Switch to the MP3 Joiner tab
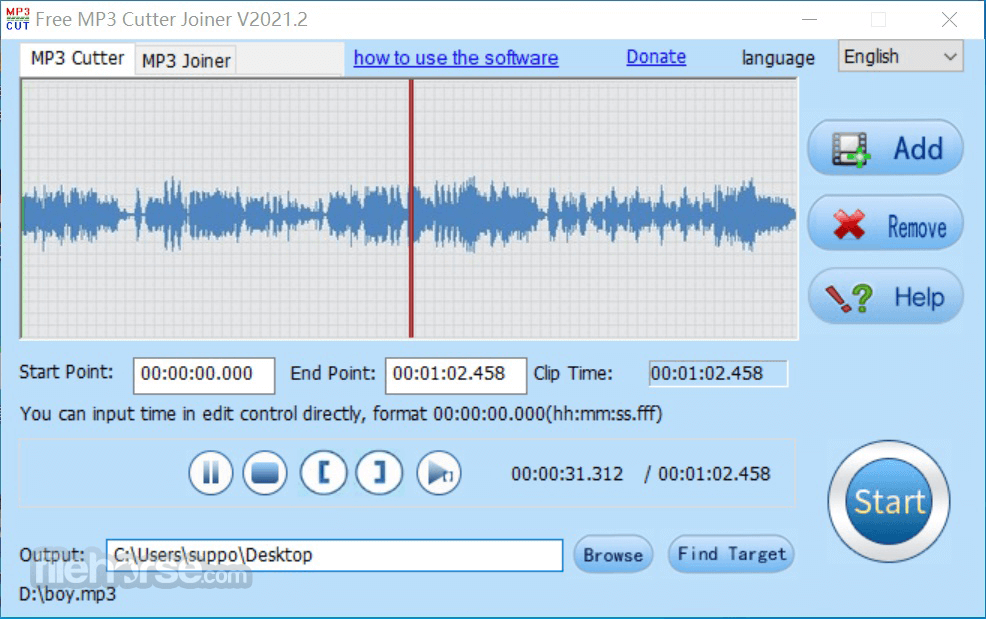Screen dimensions: 986x619 click(186, 60)
